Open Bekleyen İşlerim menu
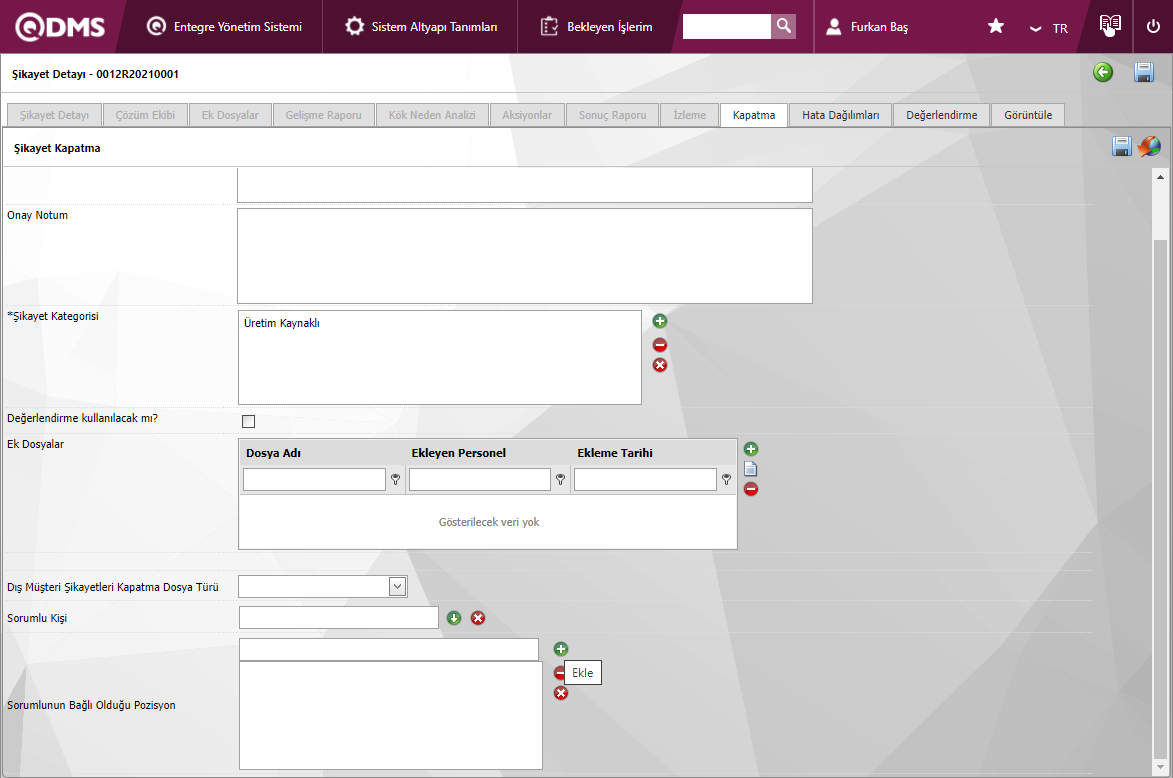 597,27
